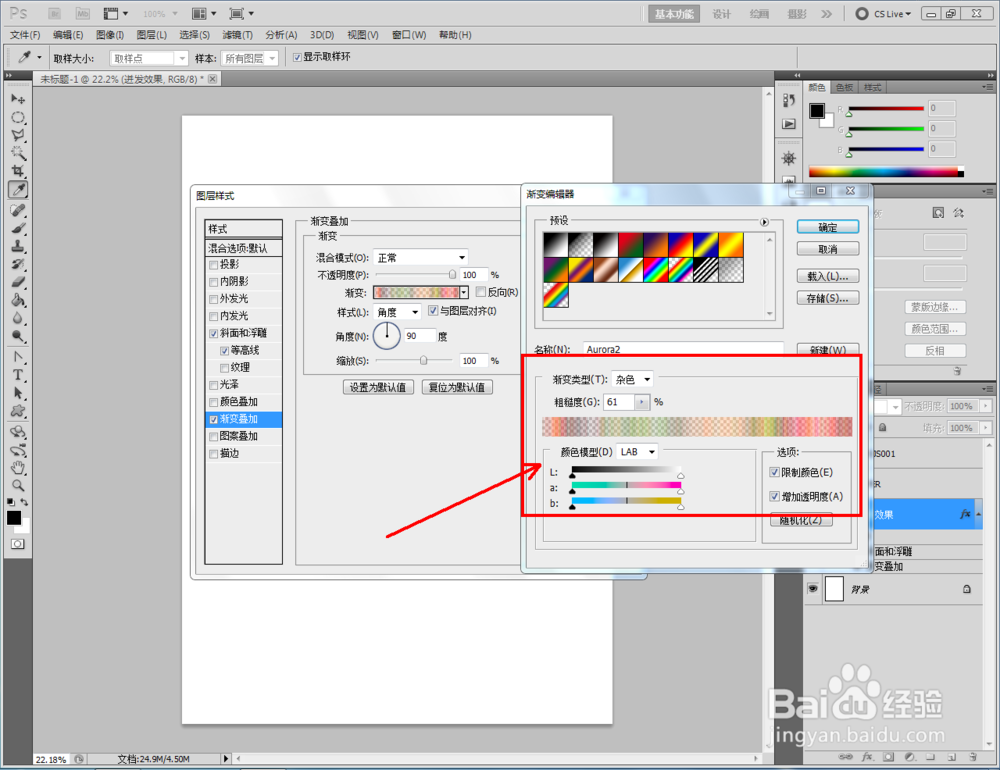Toggle Quick Mask mode icon

(x=18, y=544)
